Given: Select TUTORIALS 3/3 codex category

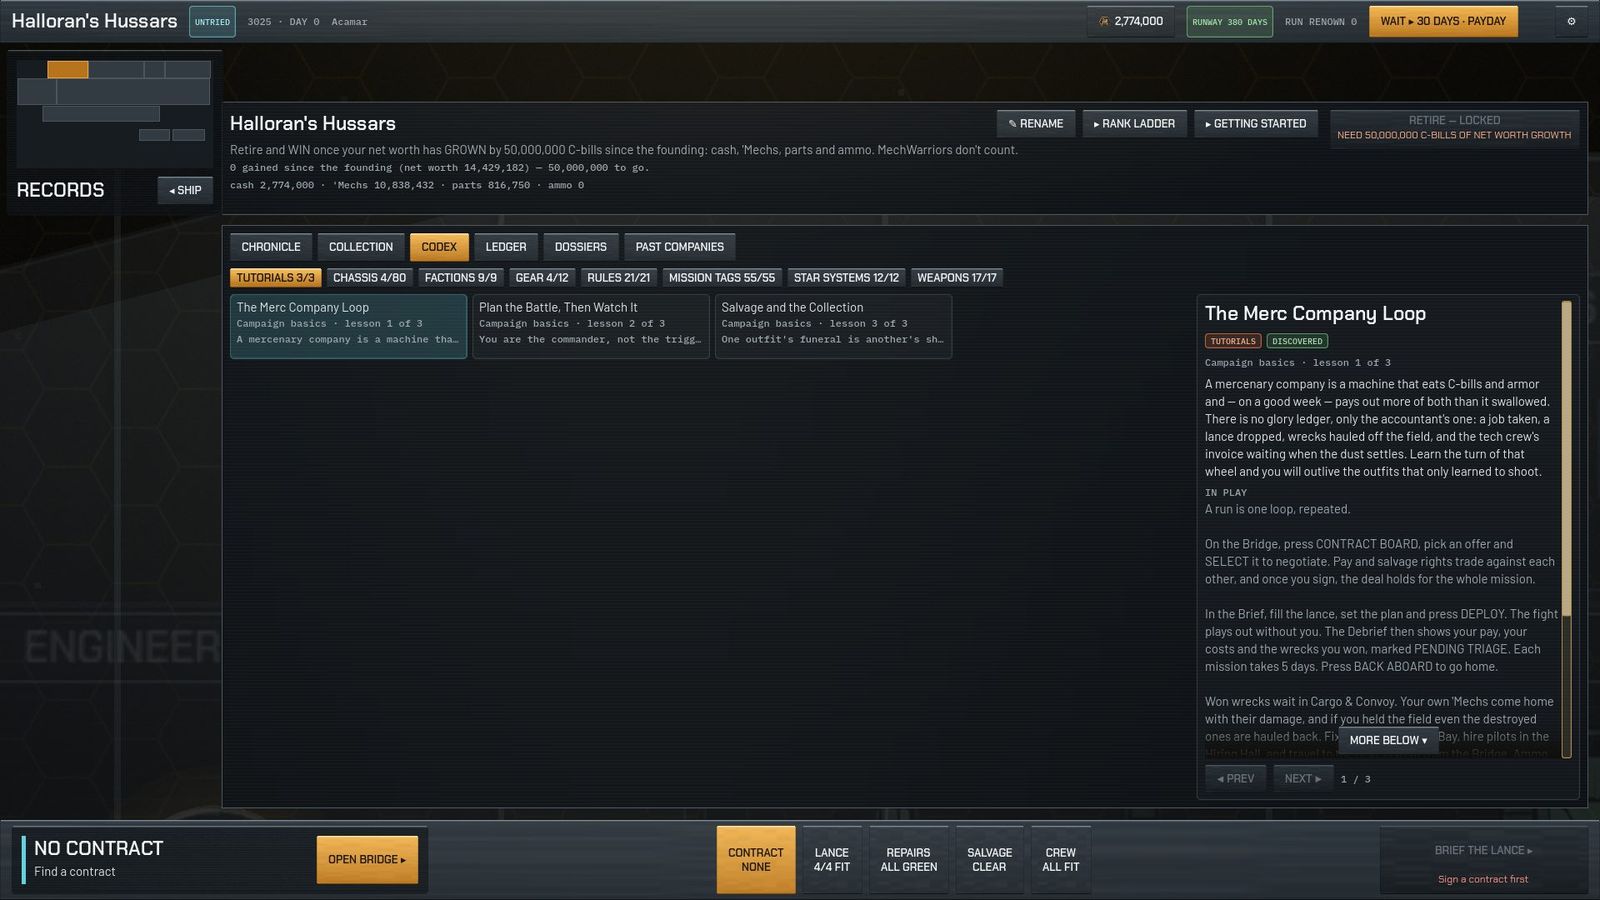Looking at the screenshot, I should pyautogui.click(x=276, y=278).
